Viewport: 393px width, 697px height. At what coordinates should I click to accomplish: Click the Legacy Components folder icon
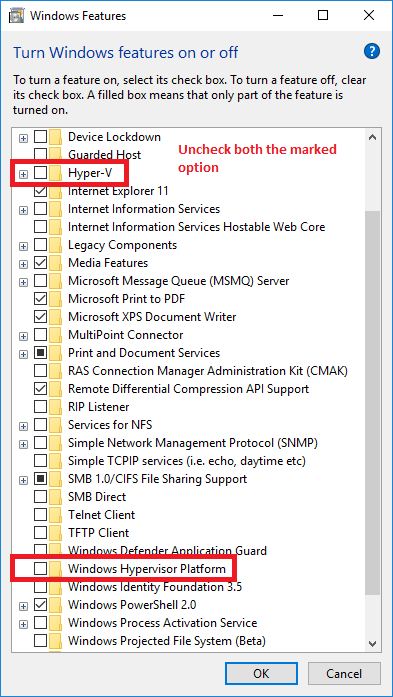56,245
